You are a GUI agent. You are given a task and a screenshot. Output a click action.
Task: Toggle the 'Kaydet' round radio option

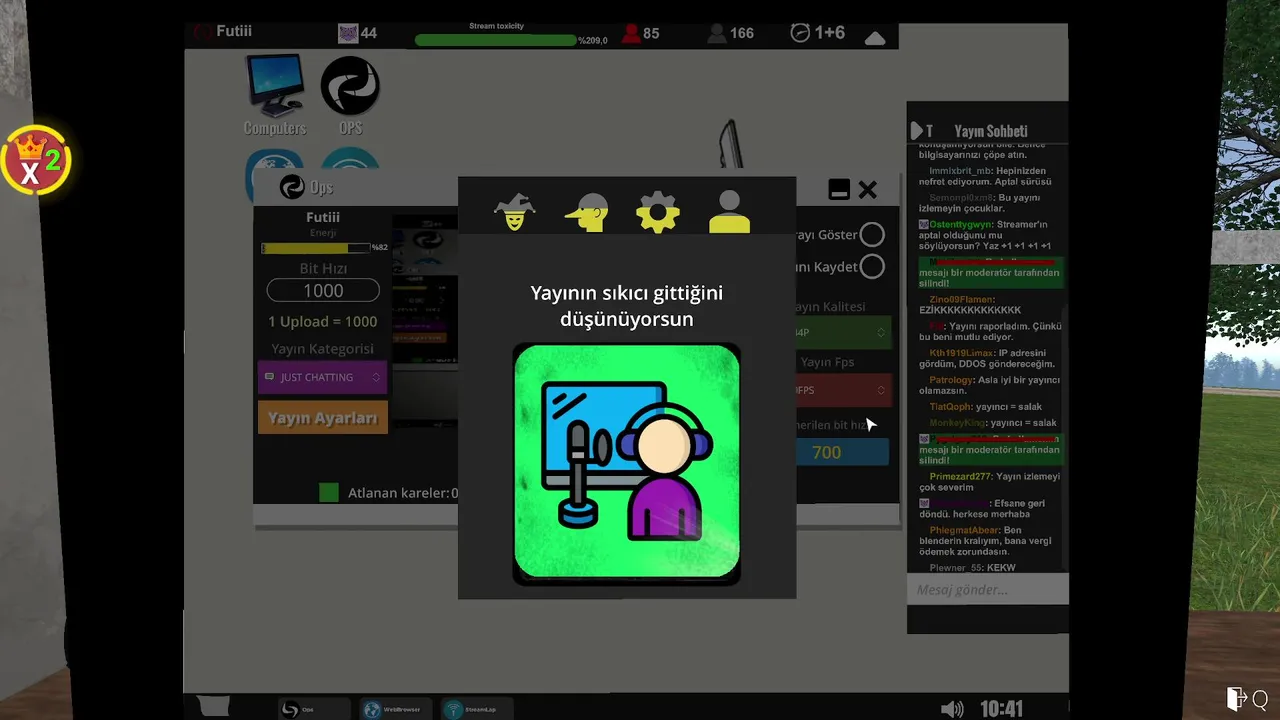(x=872, y=266)
